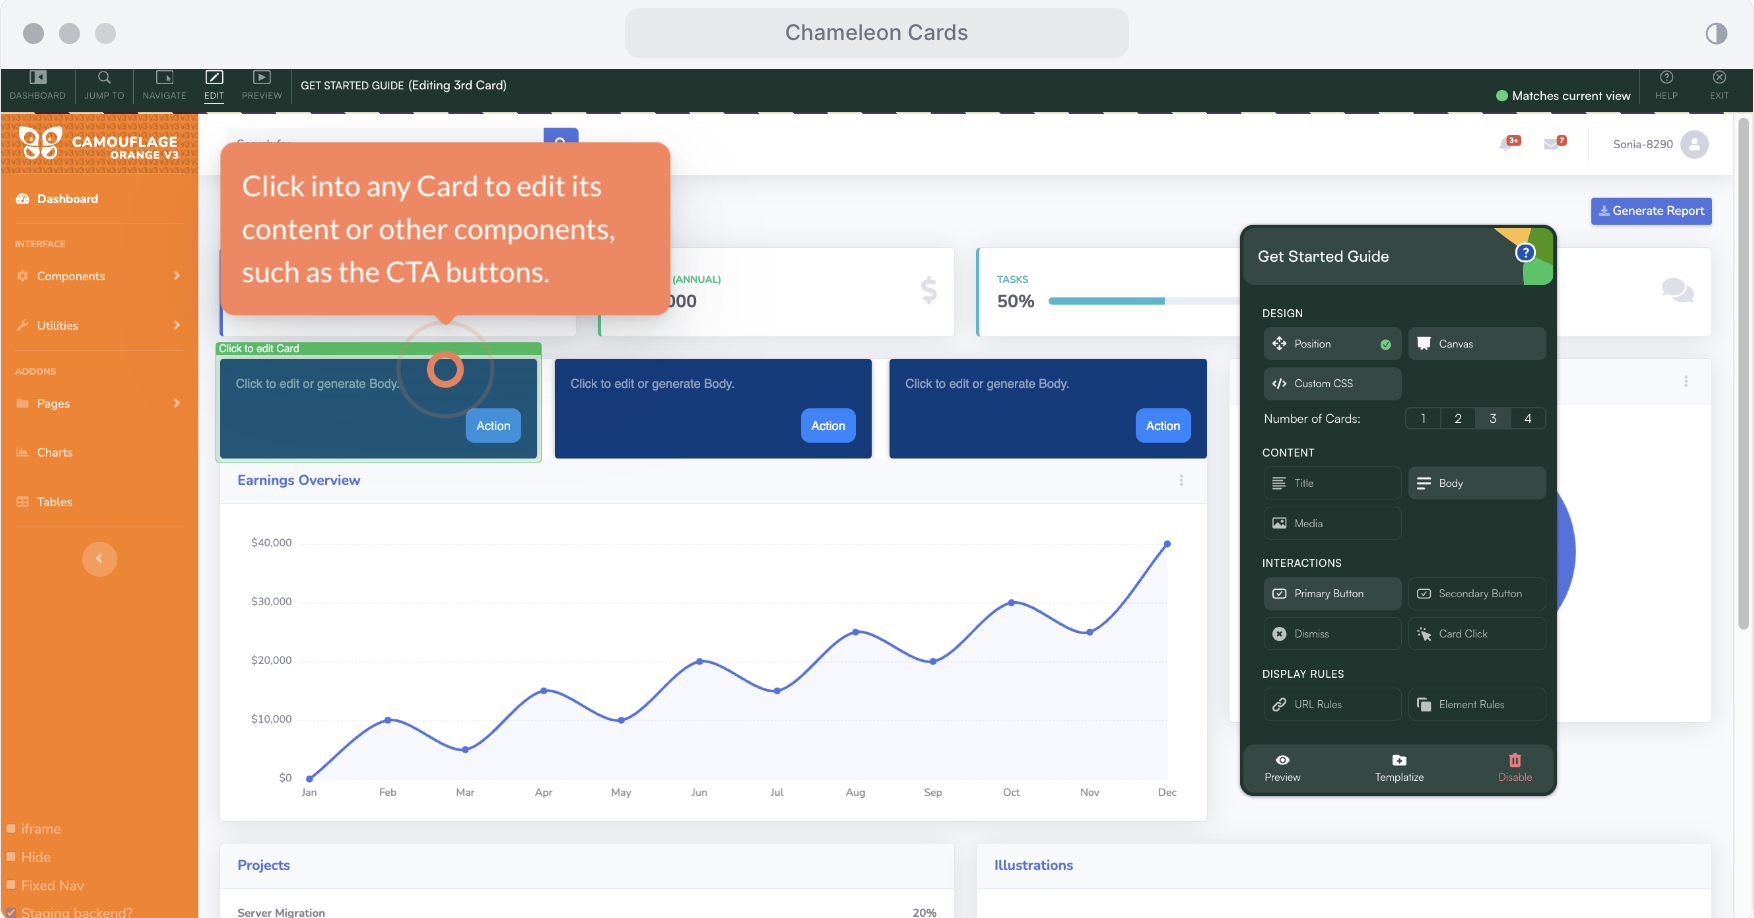Click the Oct data point on the earnings chart
This screenshot has width=1754, height=918.
pyautogui.click(x=1012, y=603)
